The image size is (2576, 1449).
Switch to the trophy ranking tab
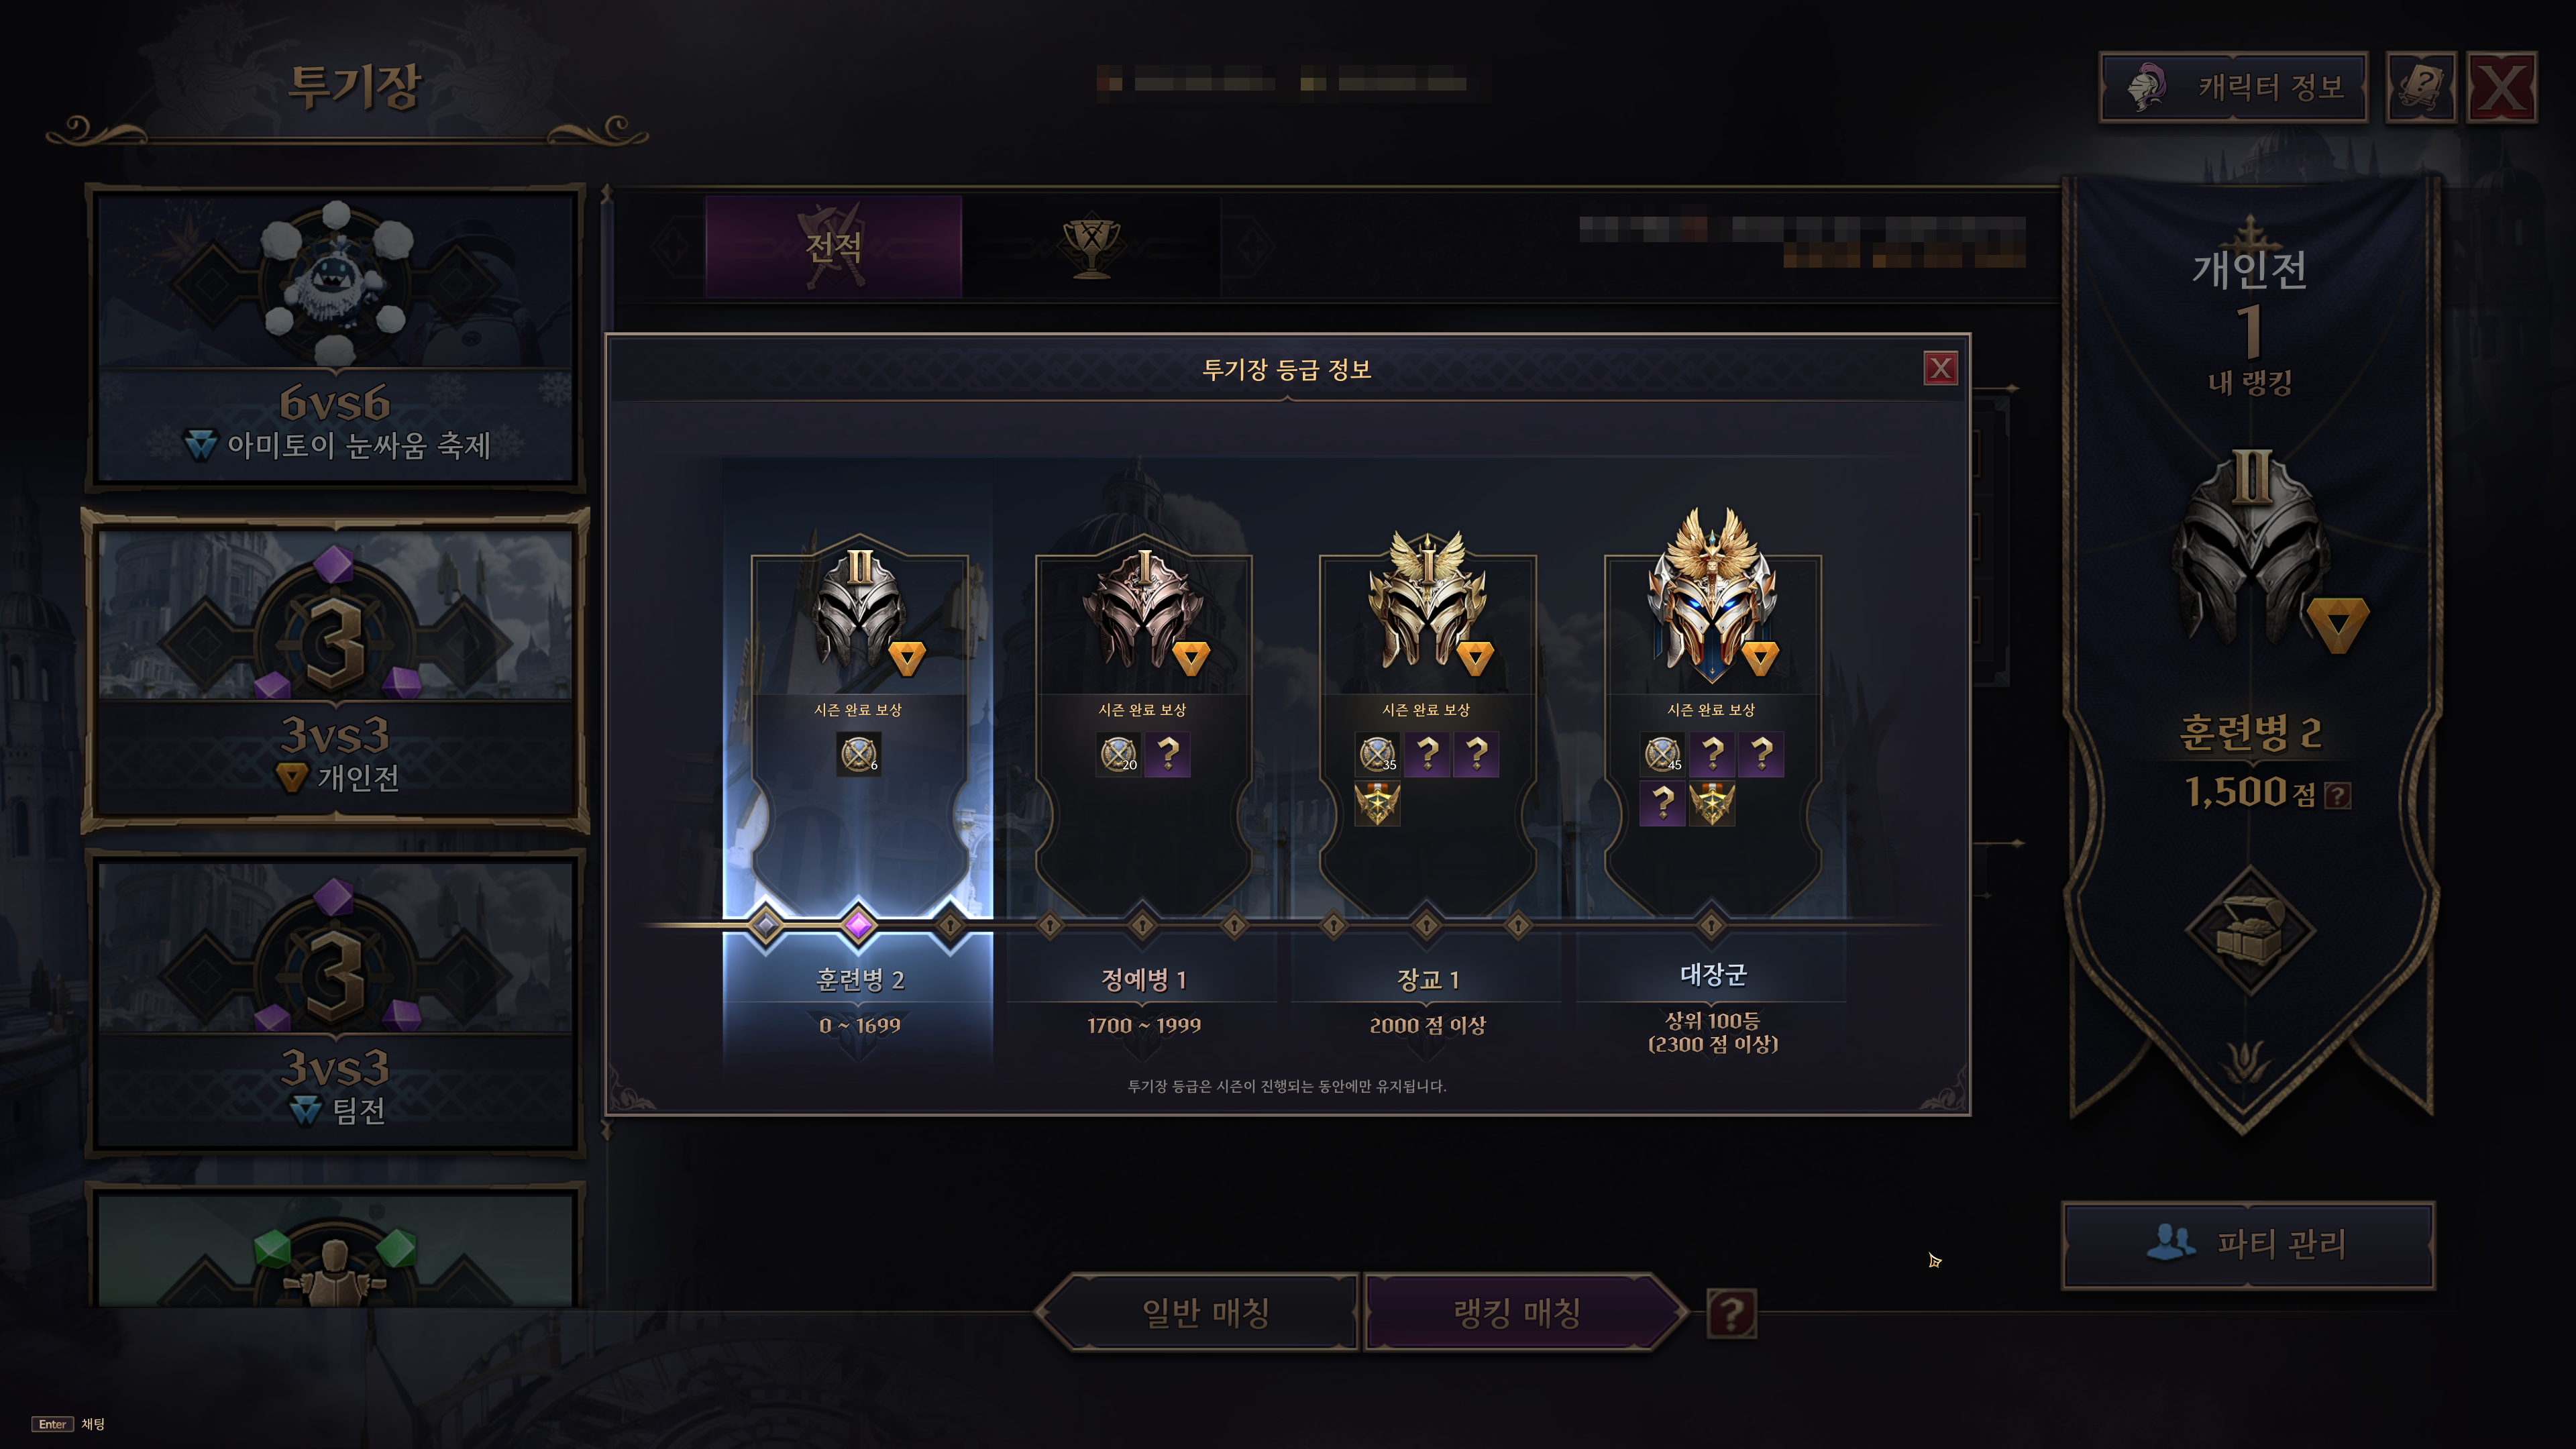[1091, 246]
